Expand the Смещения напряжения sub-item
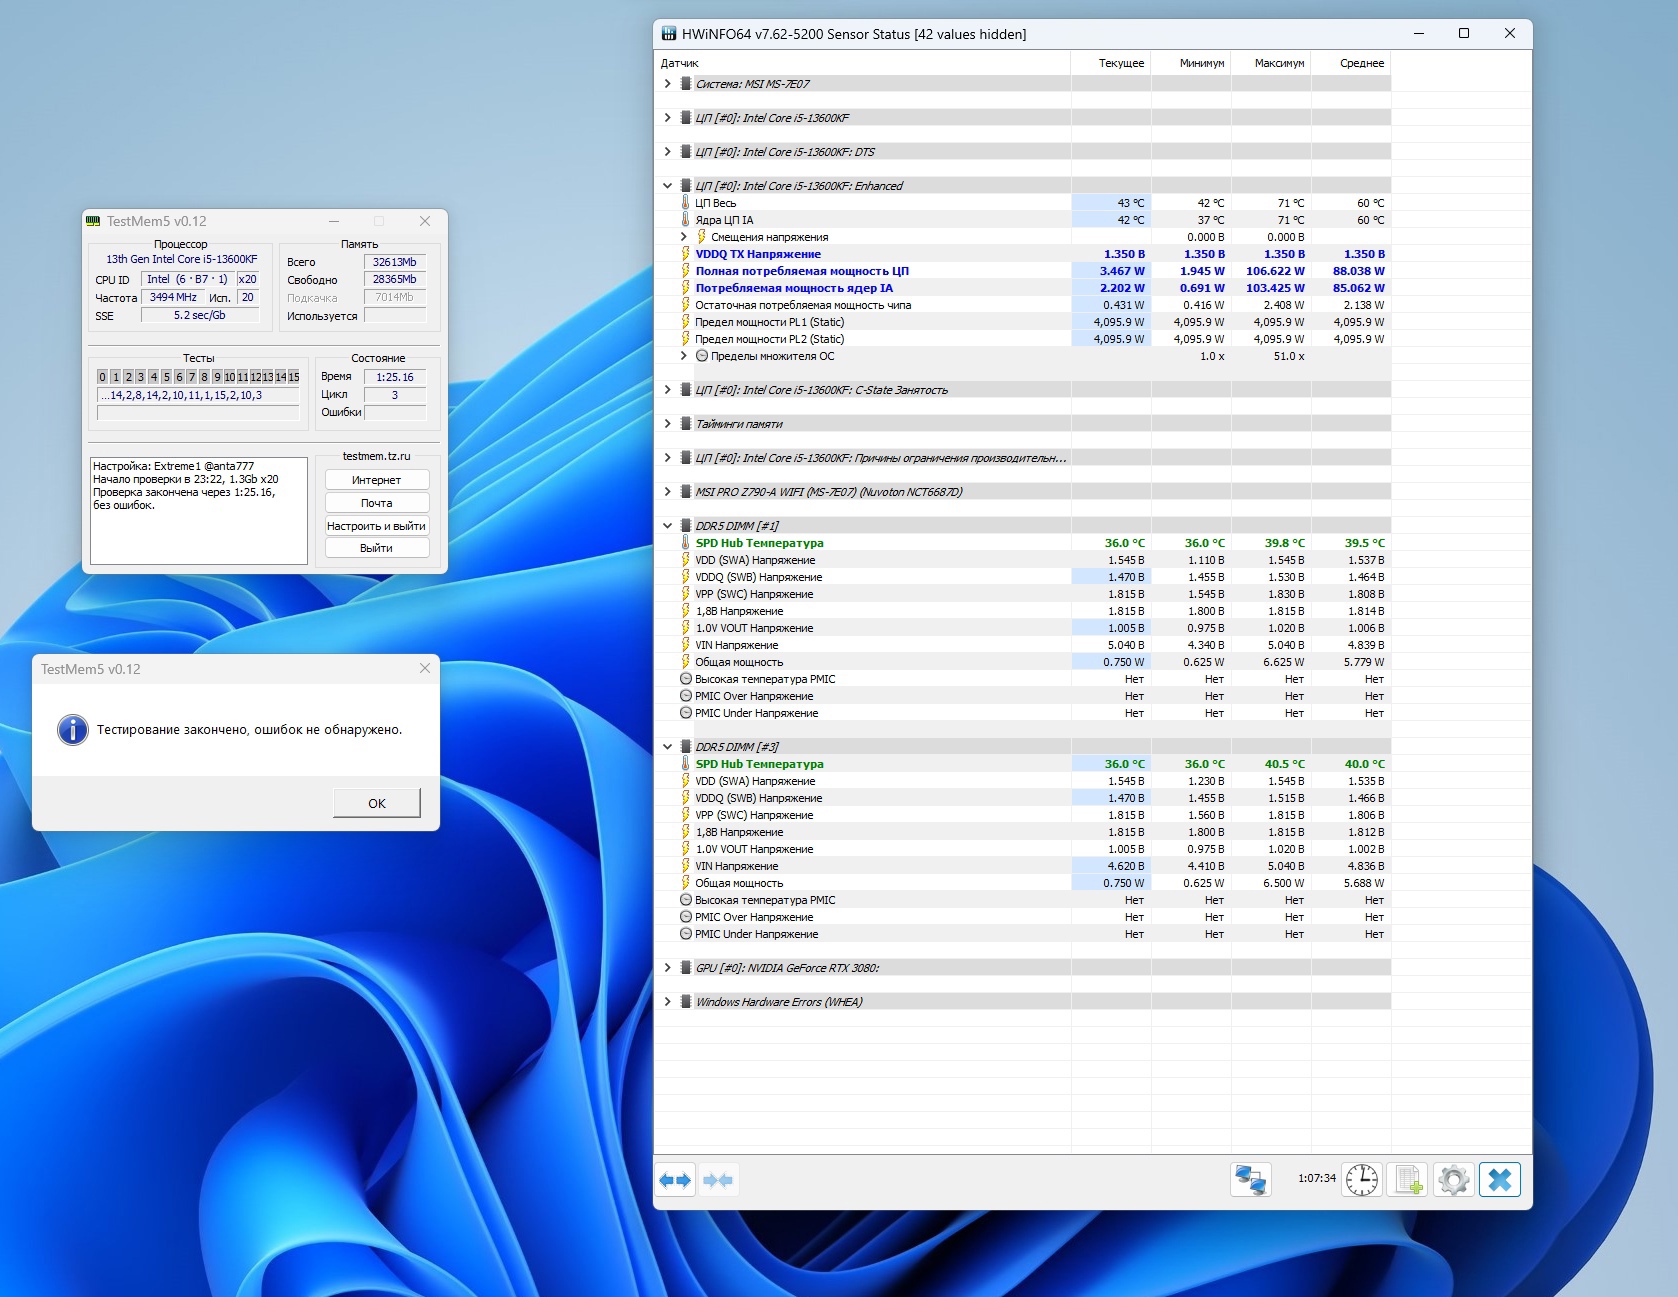1678x1297 pixels. (x=684, y=237)
